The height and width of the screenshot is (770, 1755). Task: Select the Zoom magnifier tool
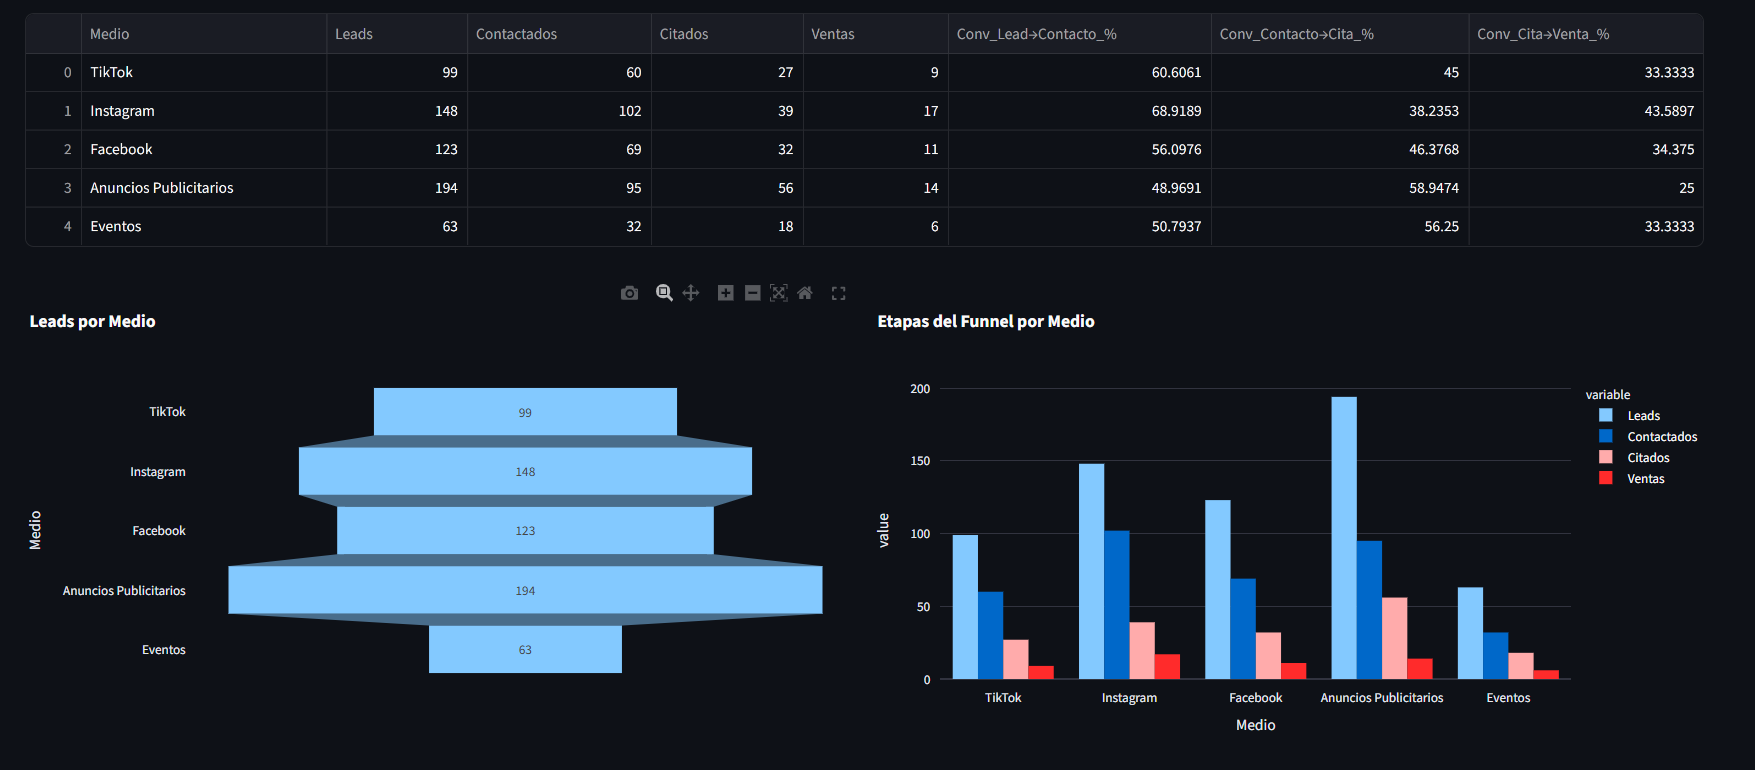[664, 293]
